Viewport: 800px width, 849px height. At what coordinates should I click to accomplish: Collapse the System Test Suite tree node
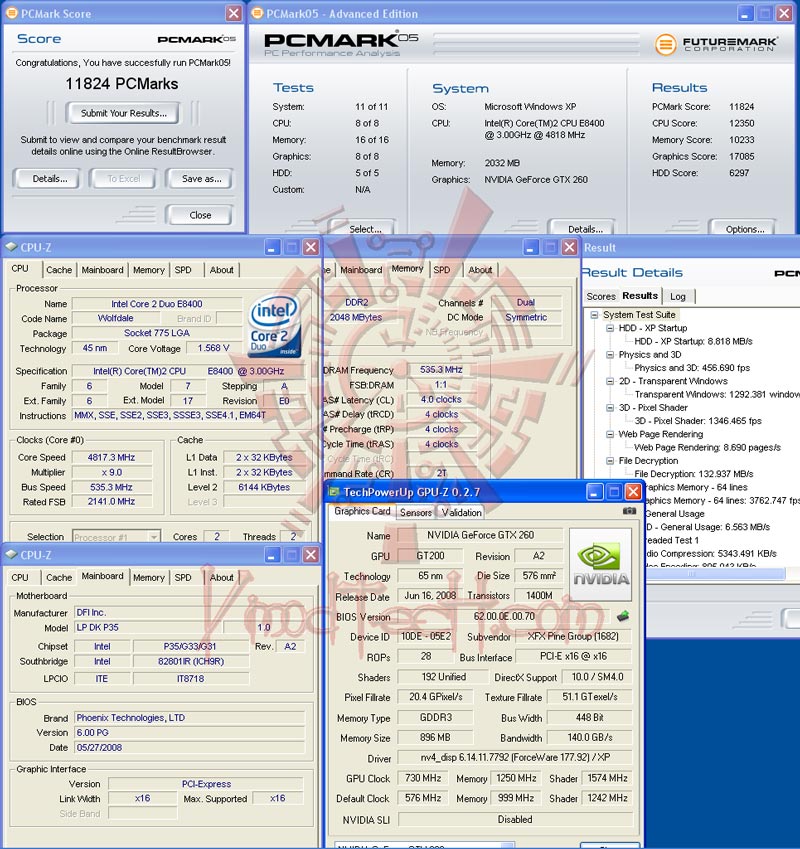594,315
